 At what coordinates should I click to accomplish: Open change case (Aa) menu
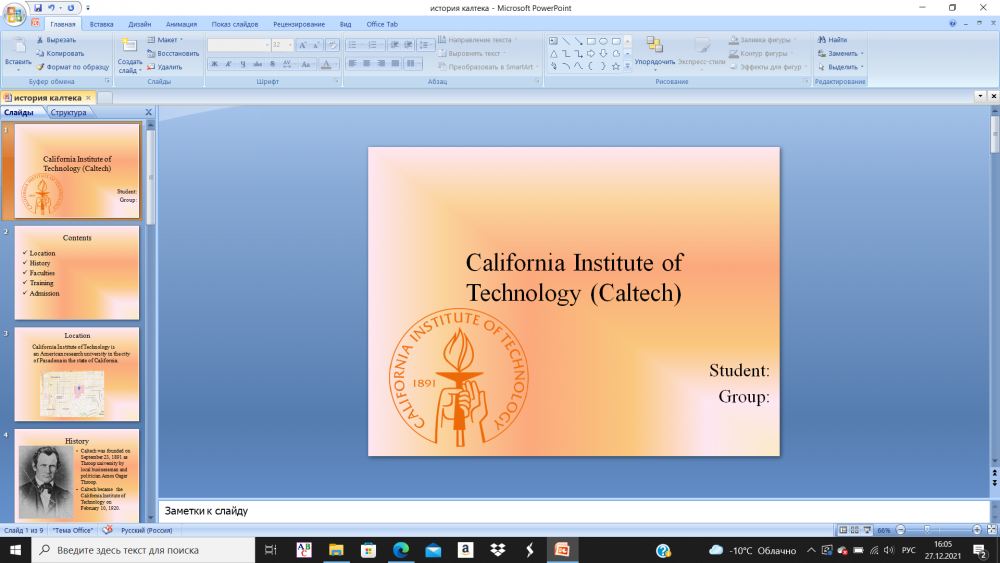click(307, 64)
